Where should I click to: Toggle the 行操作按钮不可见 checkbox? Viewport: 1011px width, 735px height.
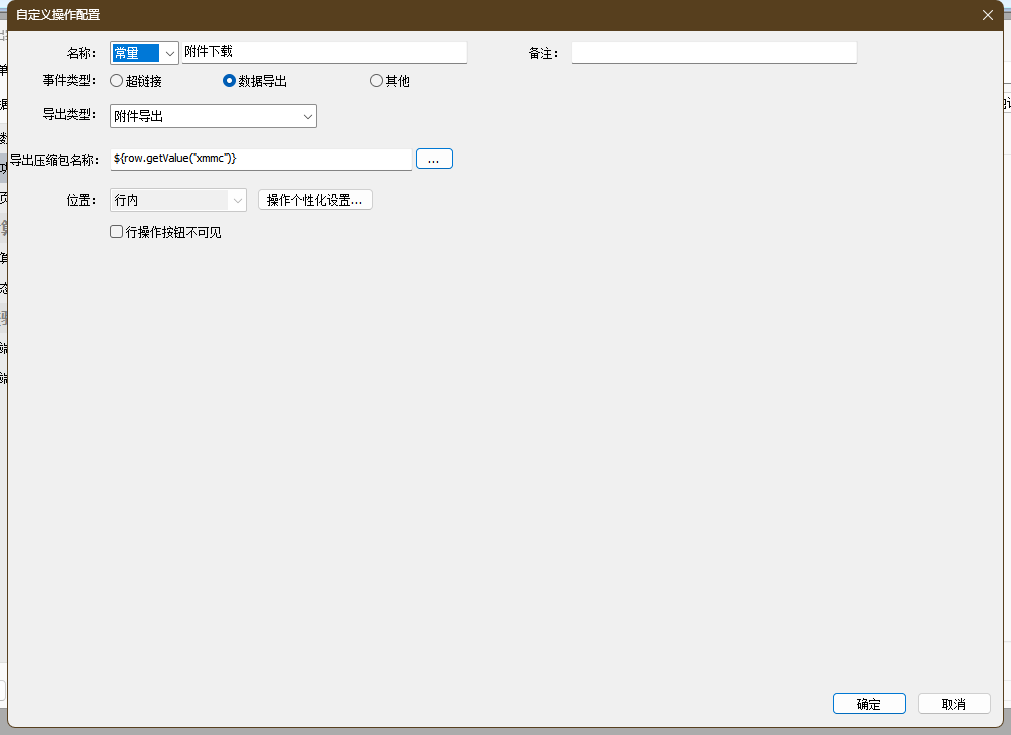click(117, 232)
